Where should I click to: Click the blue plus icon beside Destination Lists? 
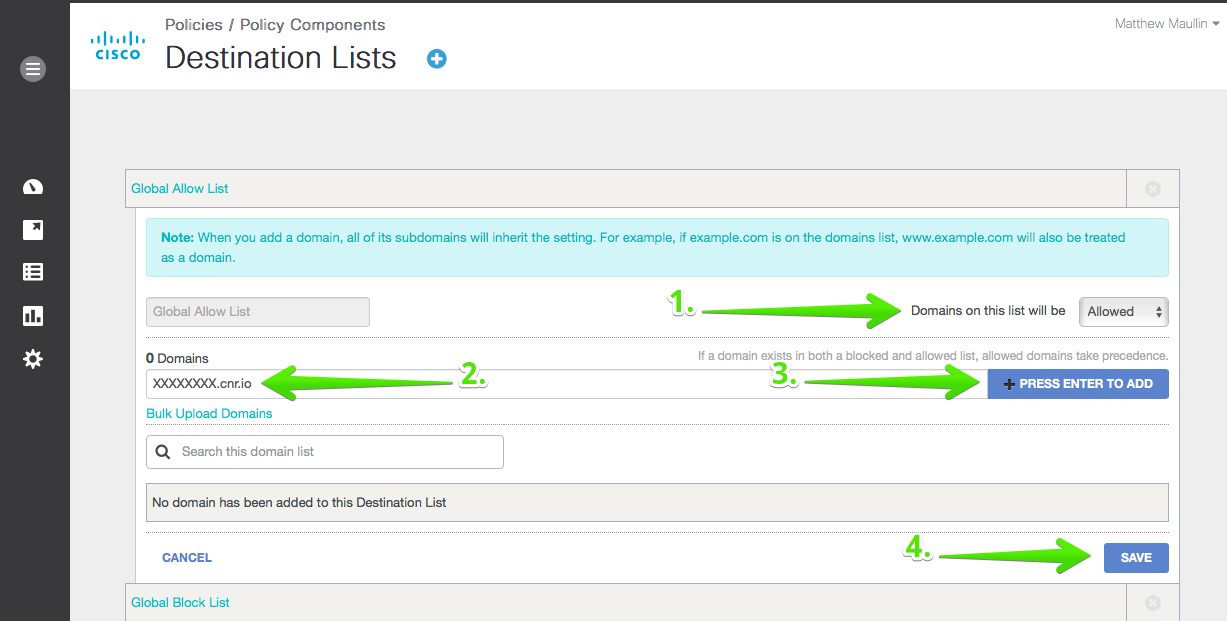tap(437, 59)
